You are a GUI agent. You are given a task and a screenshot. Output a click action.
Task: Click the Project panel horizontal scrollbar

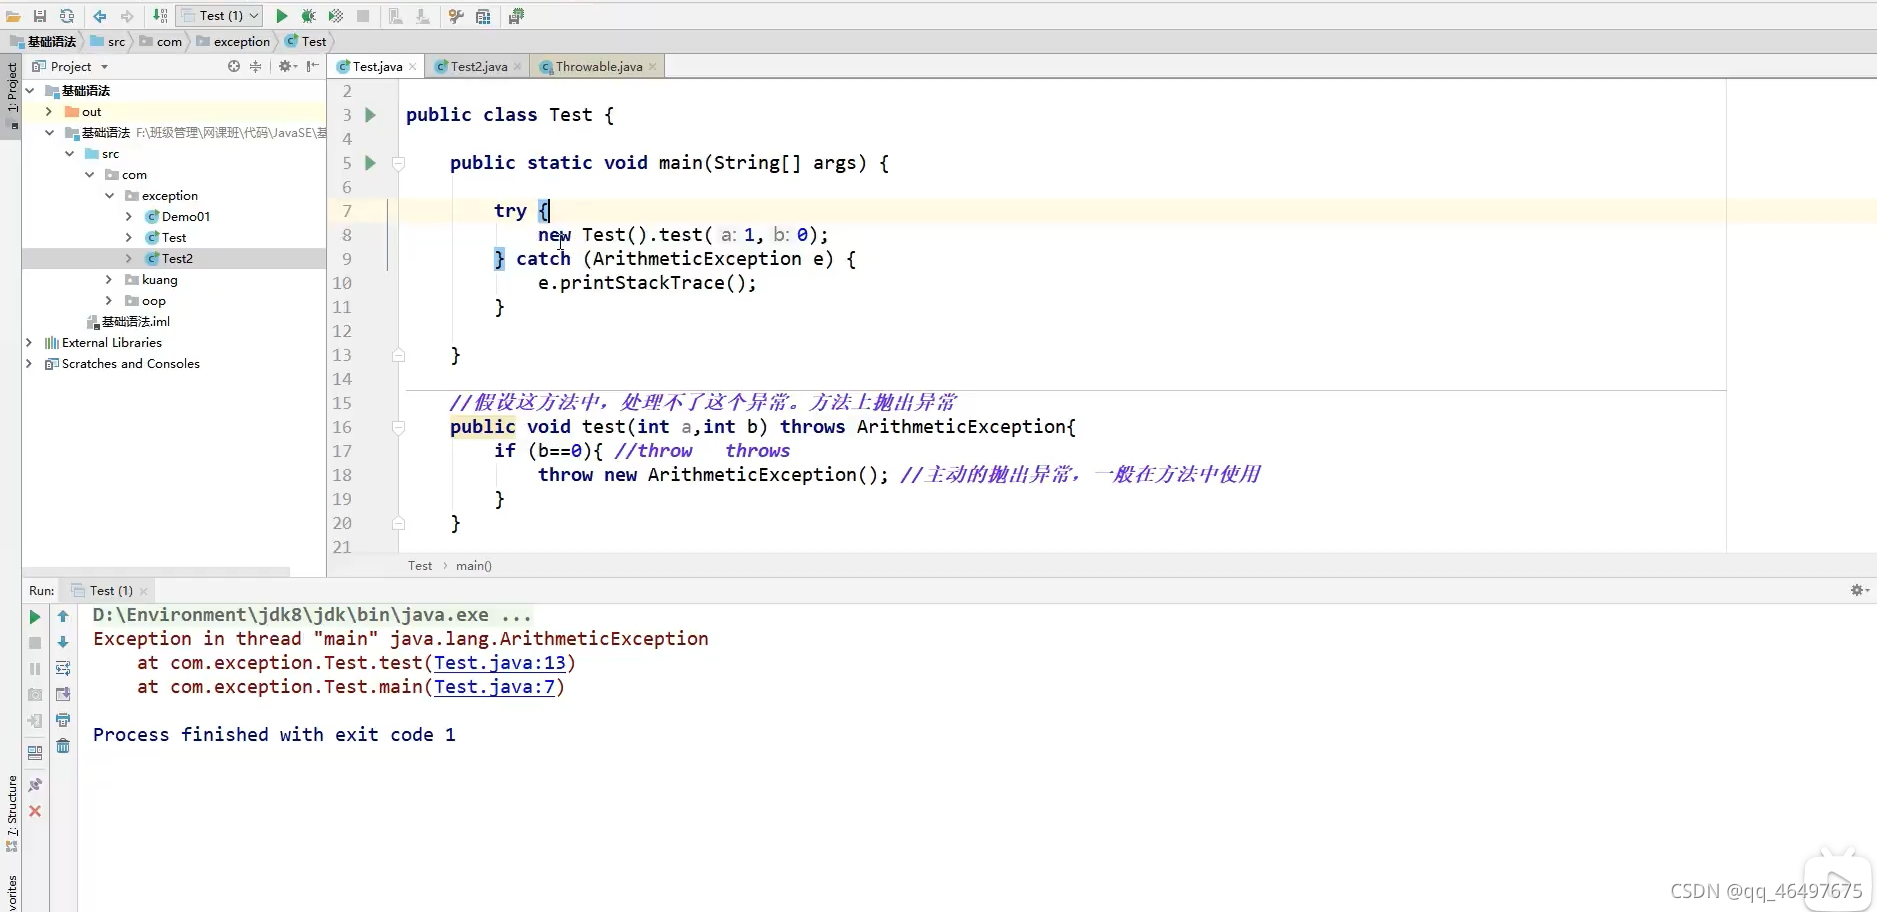coord(156,572)
